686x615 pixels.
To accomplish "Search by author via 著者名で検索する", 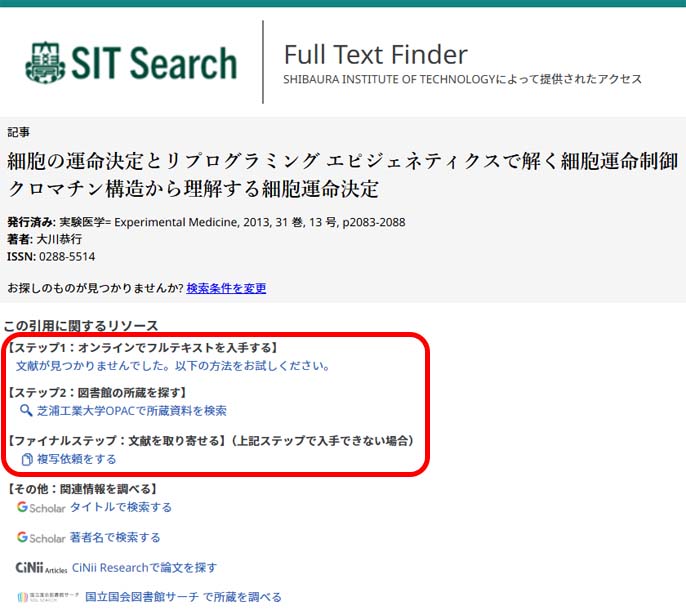I will (115, 538).
